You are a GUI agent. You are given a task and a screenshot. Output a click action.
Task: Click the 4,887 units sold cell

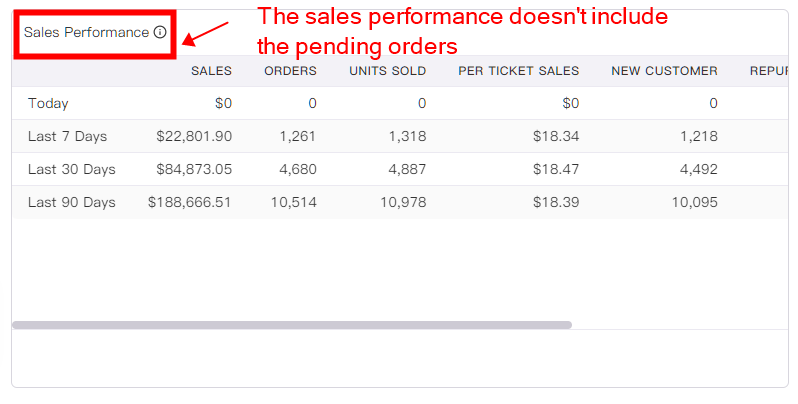coord(407,169)
